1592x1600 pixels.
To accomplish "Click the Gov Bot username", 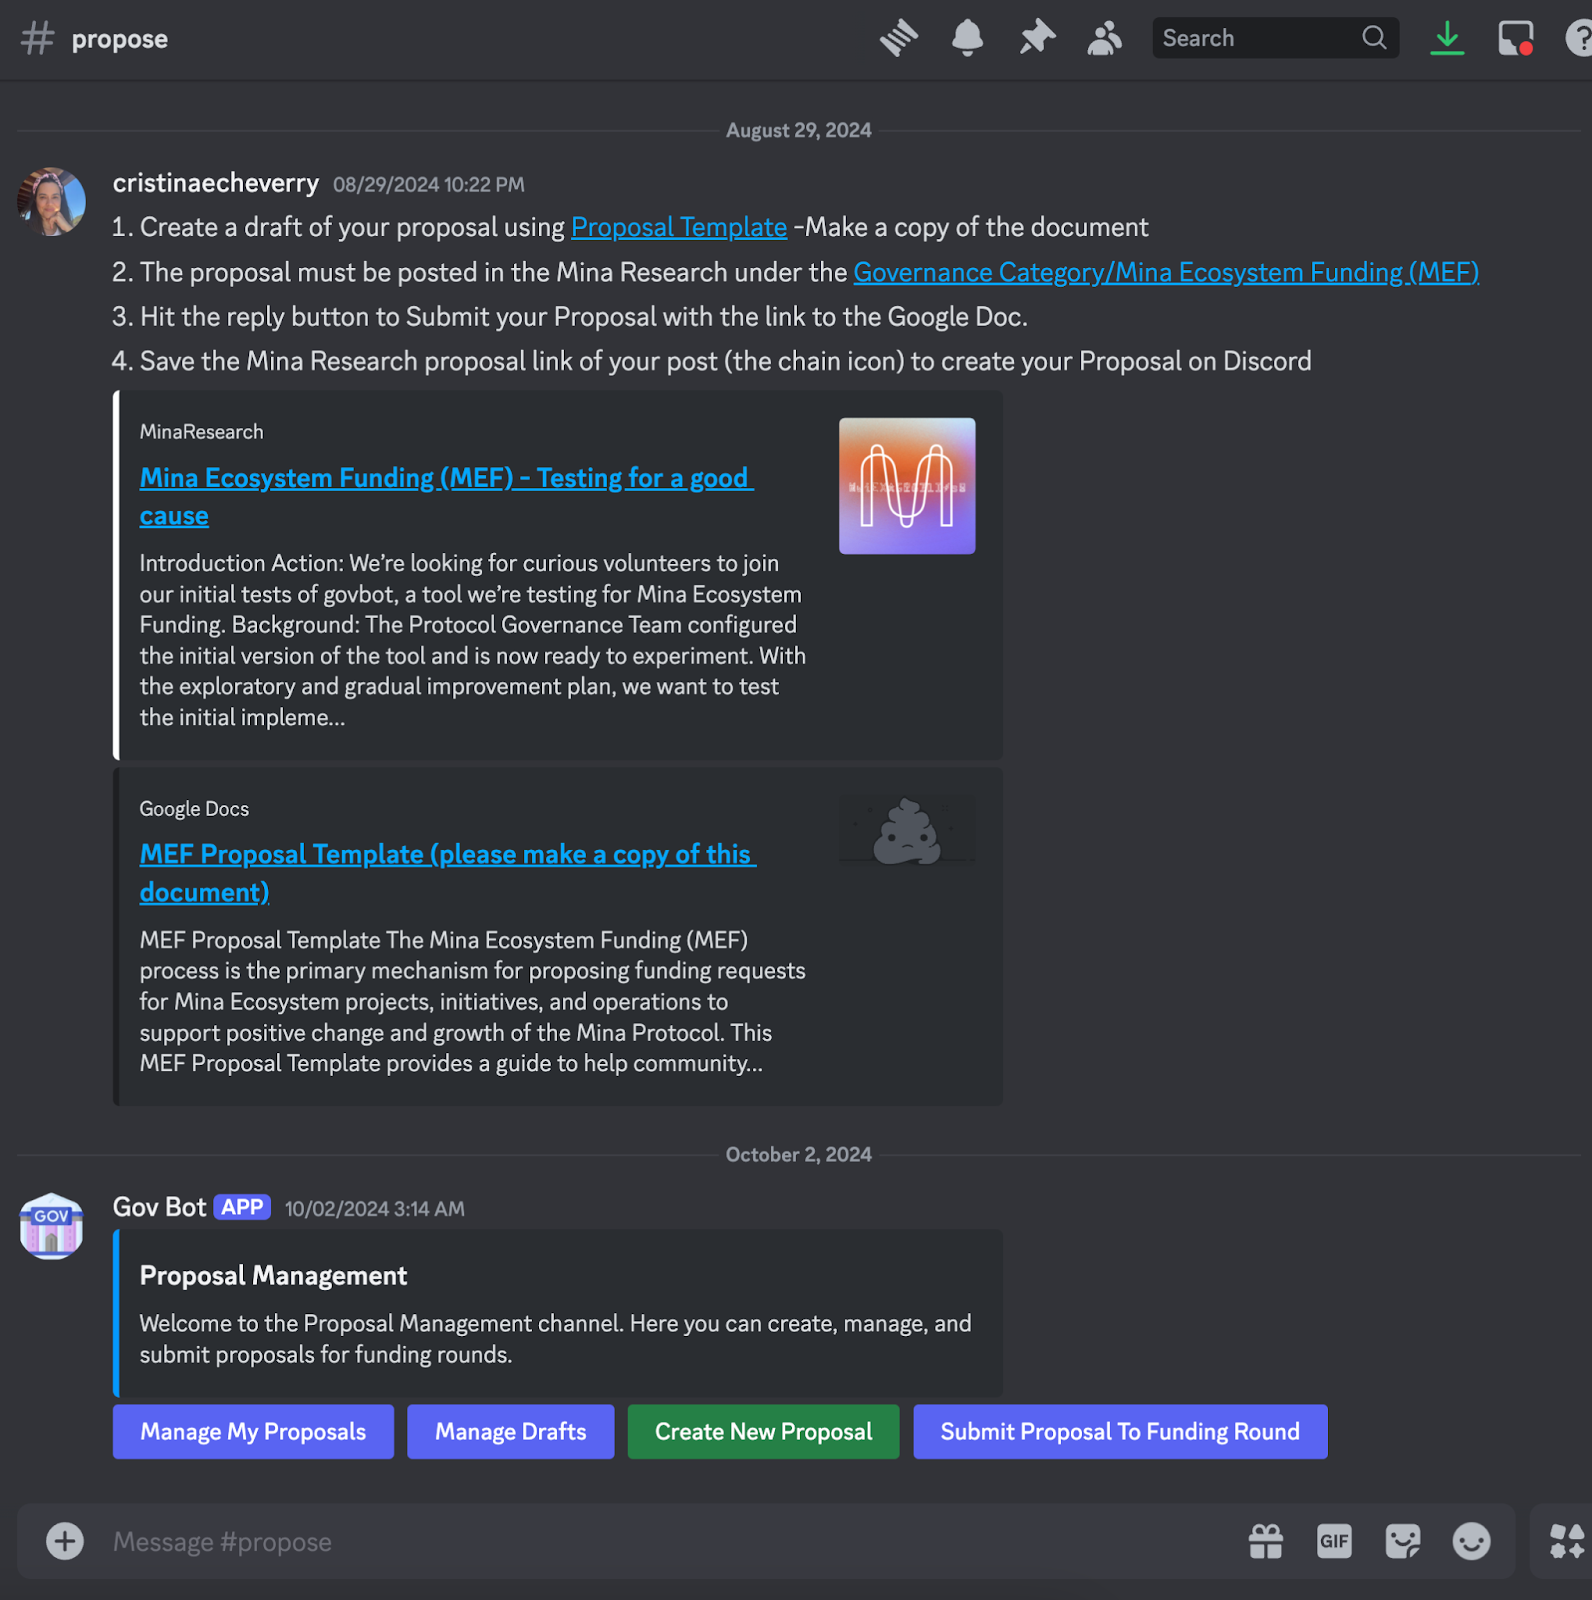I will [159, 1207].
